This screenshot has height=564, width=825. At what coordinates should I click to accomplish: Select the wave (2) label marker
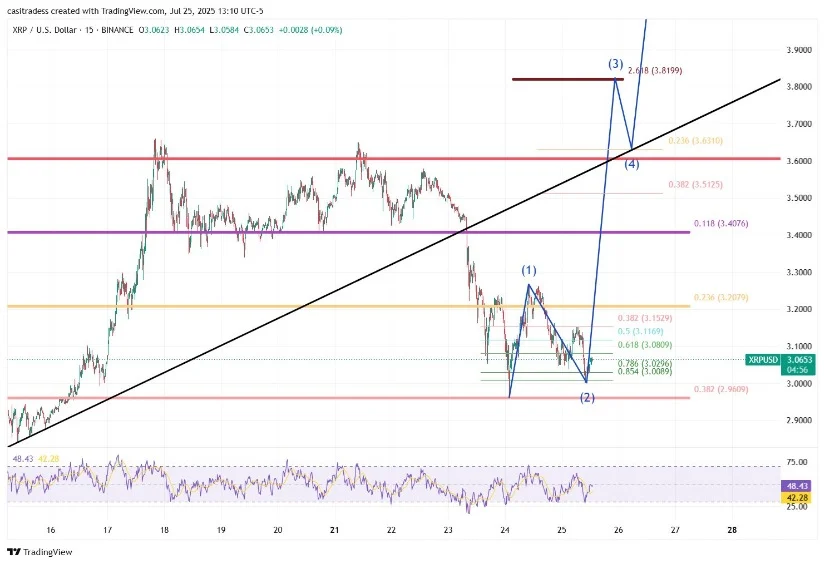(588, 398)
